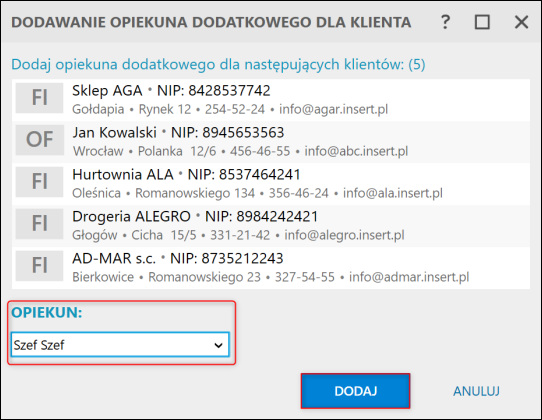Click the info@admar.insert.pl email text
This screenshot has width=542, height=420.
pos(409,277)
